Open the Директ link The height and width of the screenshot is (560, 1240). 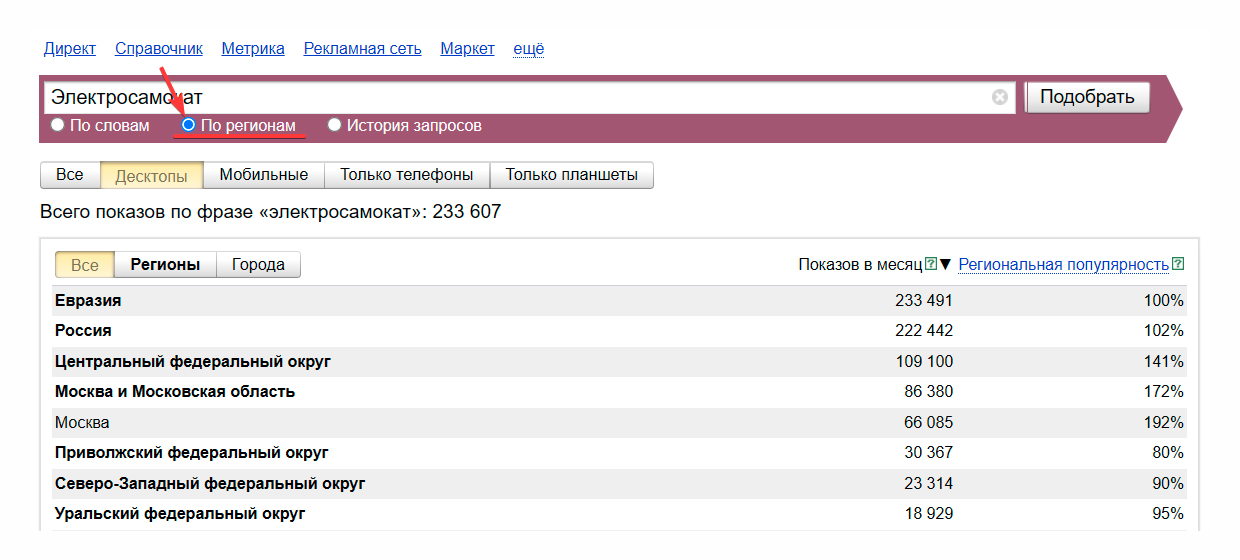(x=70, y=48)
